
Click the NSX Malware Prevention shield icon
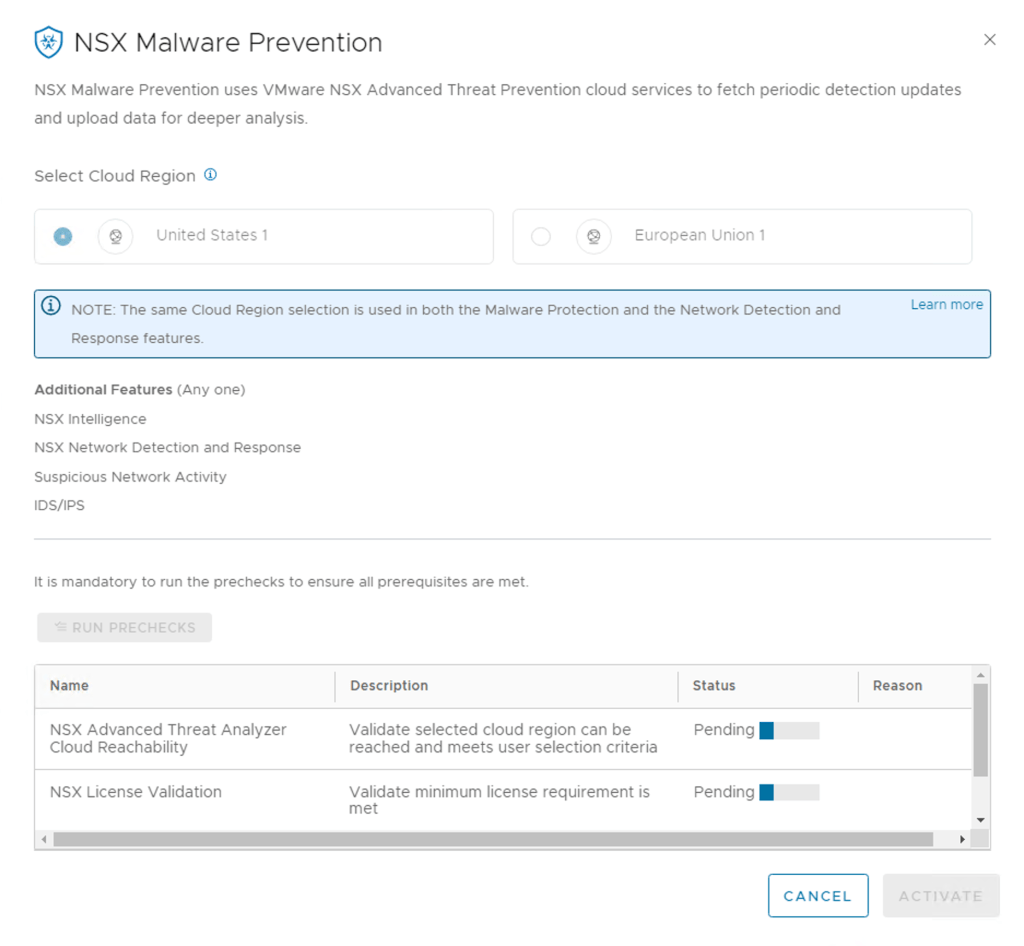48,43
